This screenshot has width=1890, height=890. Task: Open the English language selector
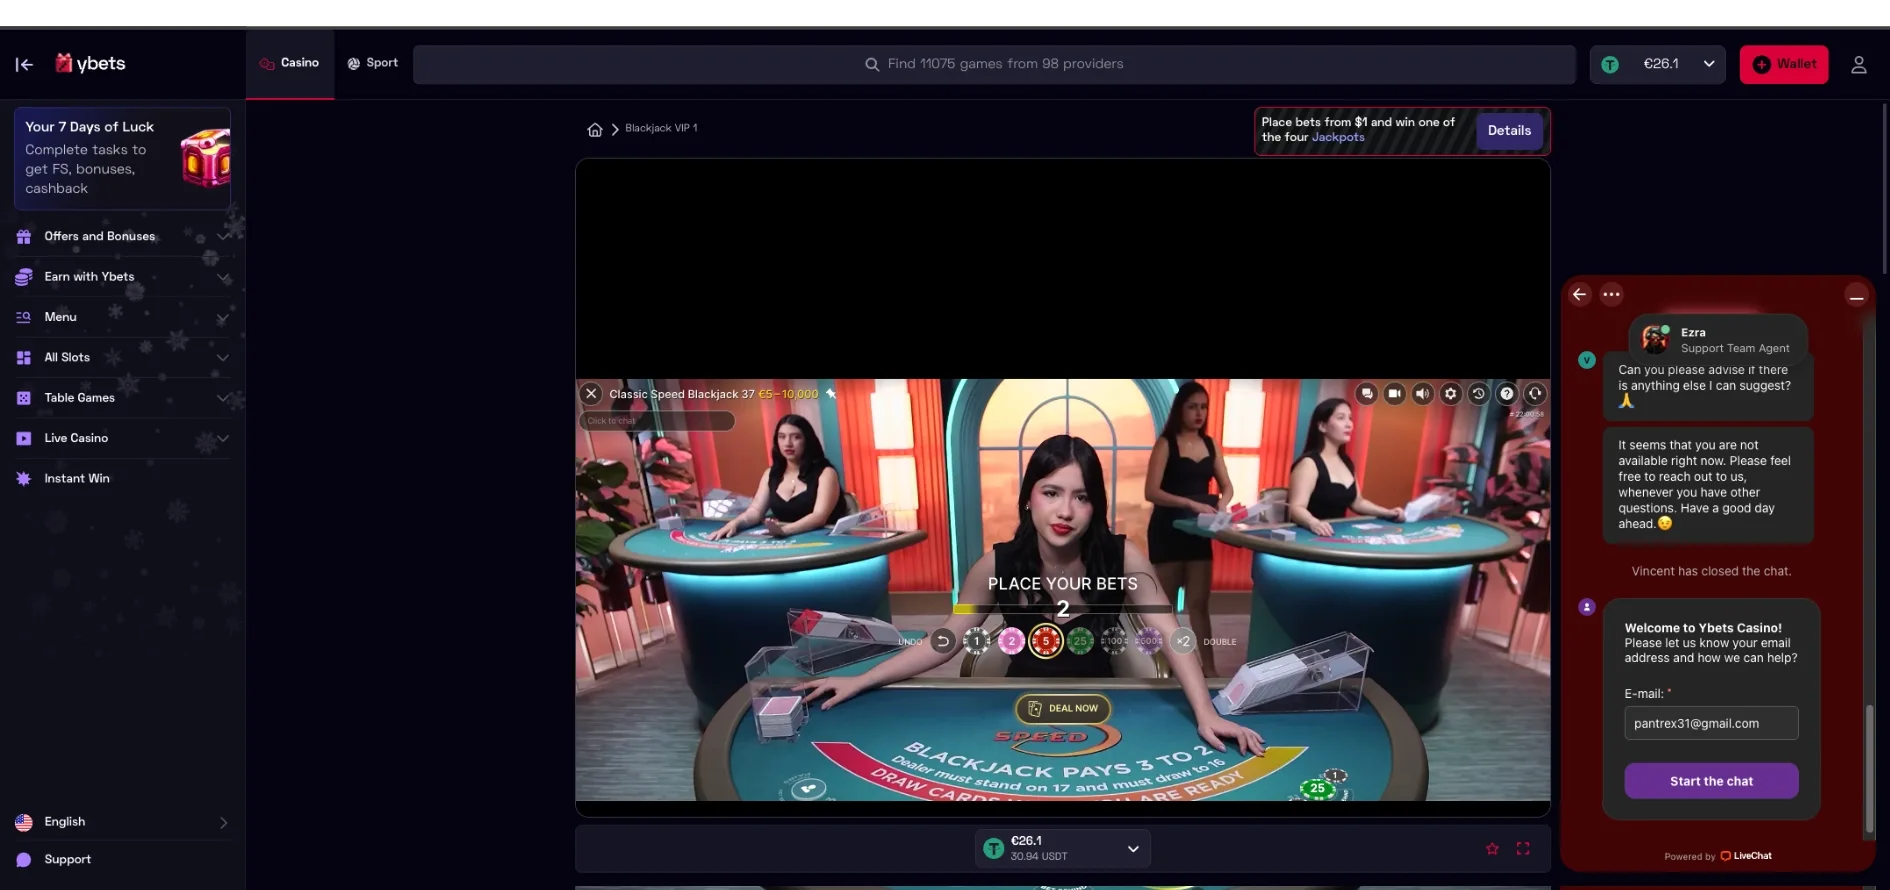pyautogui.click(x=122, y=822)
